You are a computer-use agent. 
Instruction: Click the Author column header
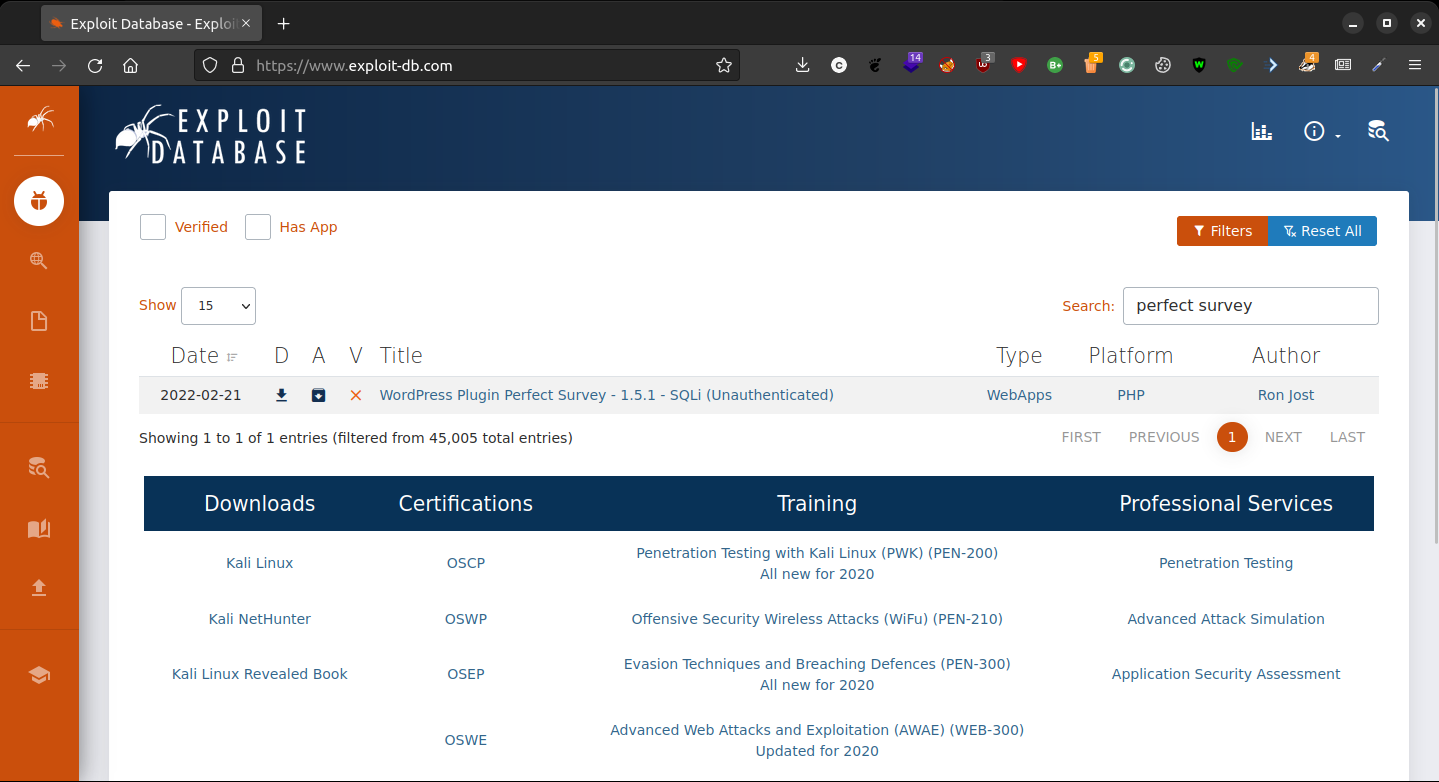pyautogui.click(x=1286, y=355)
